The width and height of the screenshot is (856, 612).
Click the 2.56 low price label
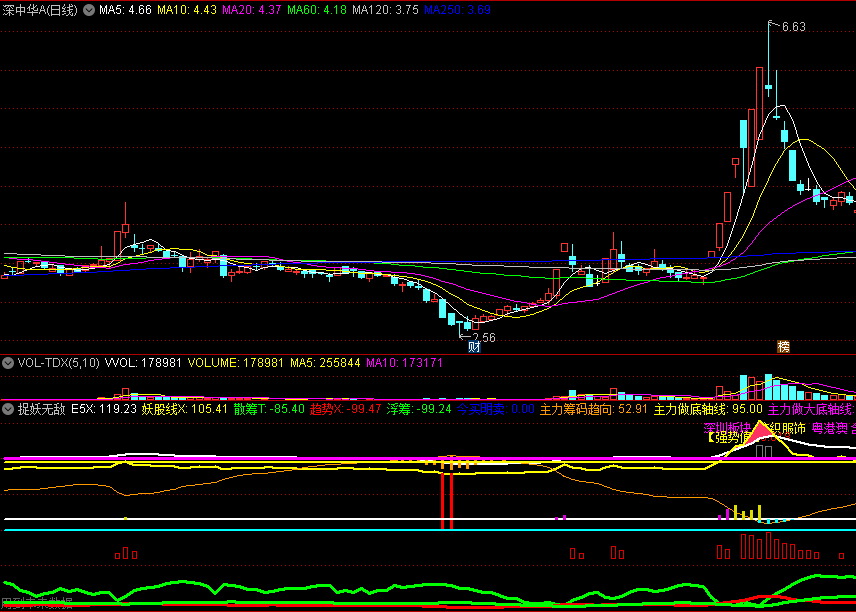pos(484,337)
